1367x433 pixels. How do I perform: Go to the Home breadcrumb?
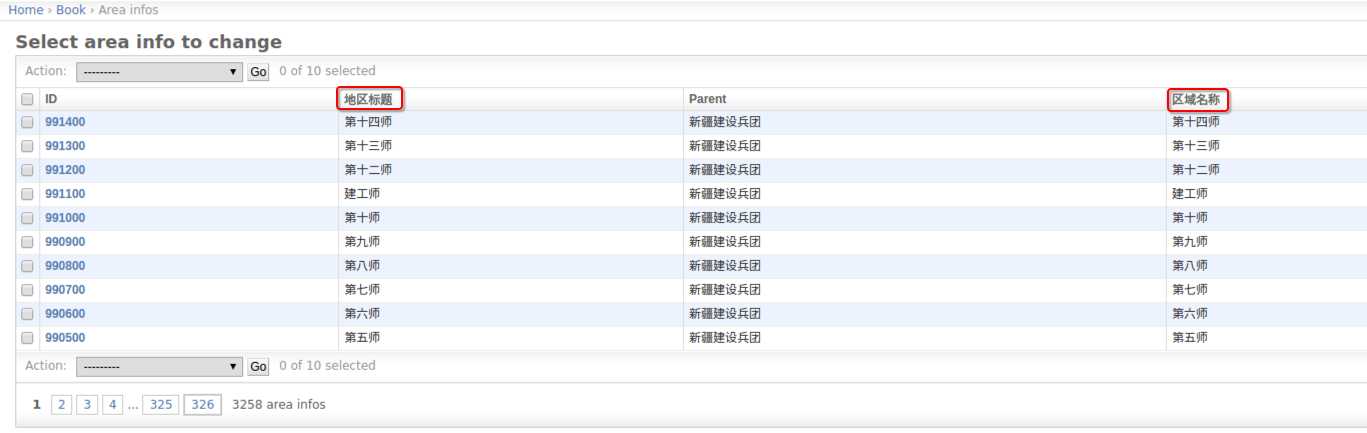[x=26, y=10]
